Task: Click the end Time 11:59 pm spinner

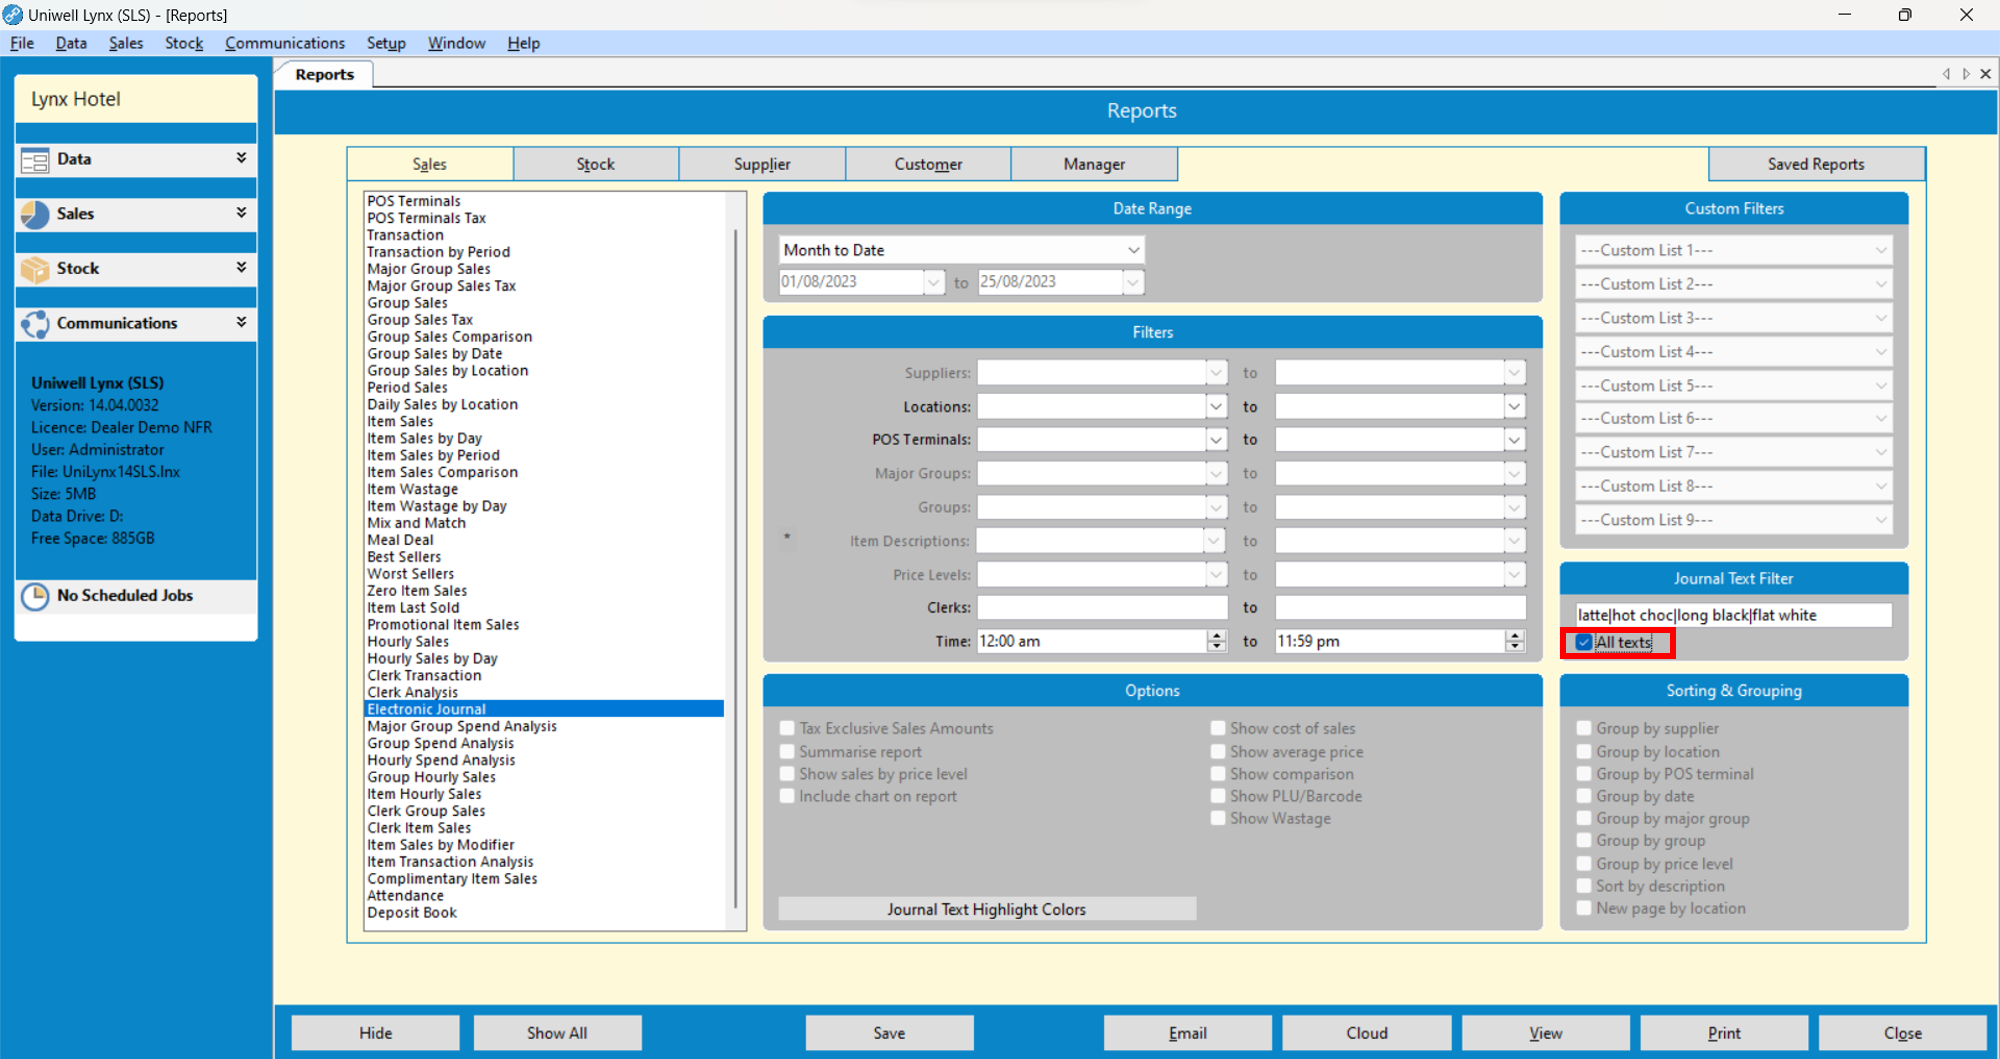Action: click(1515, 641)
